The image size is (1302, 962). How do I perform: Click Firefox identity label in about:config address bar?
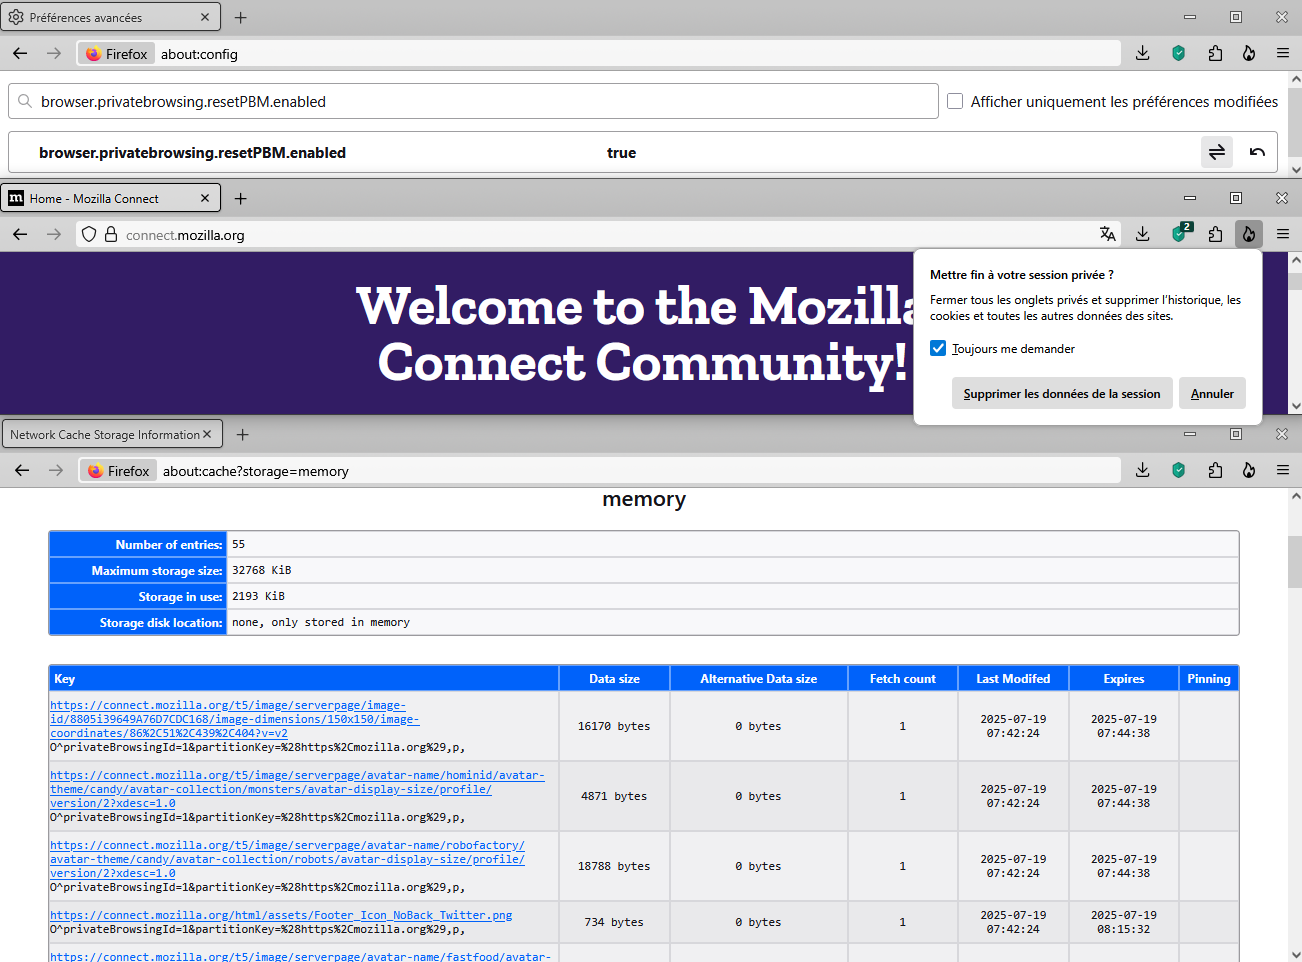117,53
